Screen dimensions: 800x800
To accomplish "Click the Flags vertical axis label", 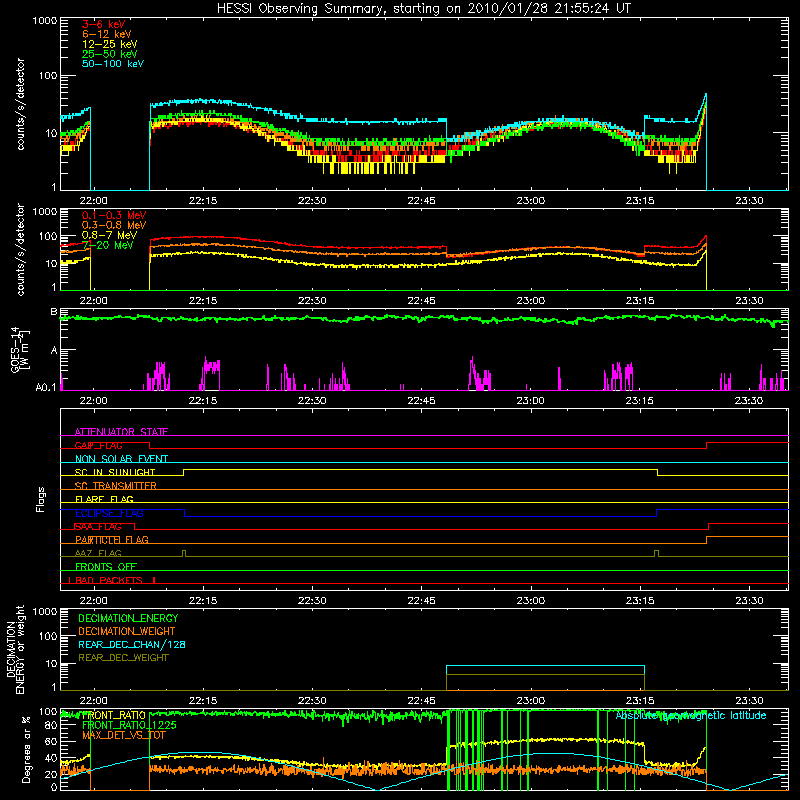I will tap(41, 499).
